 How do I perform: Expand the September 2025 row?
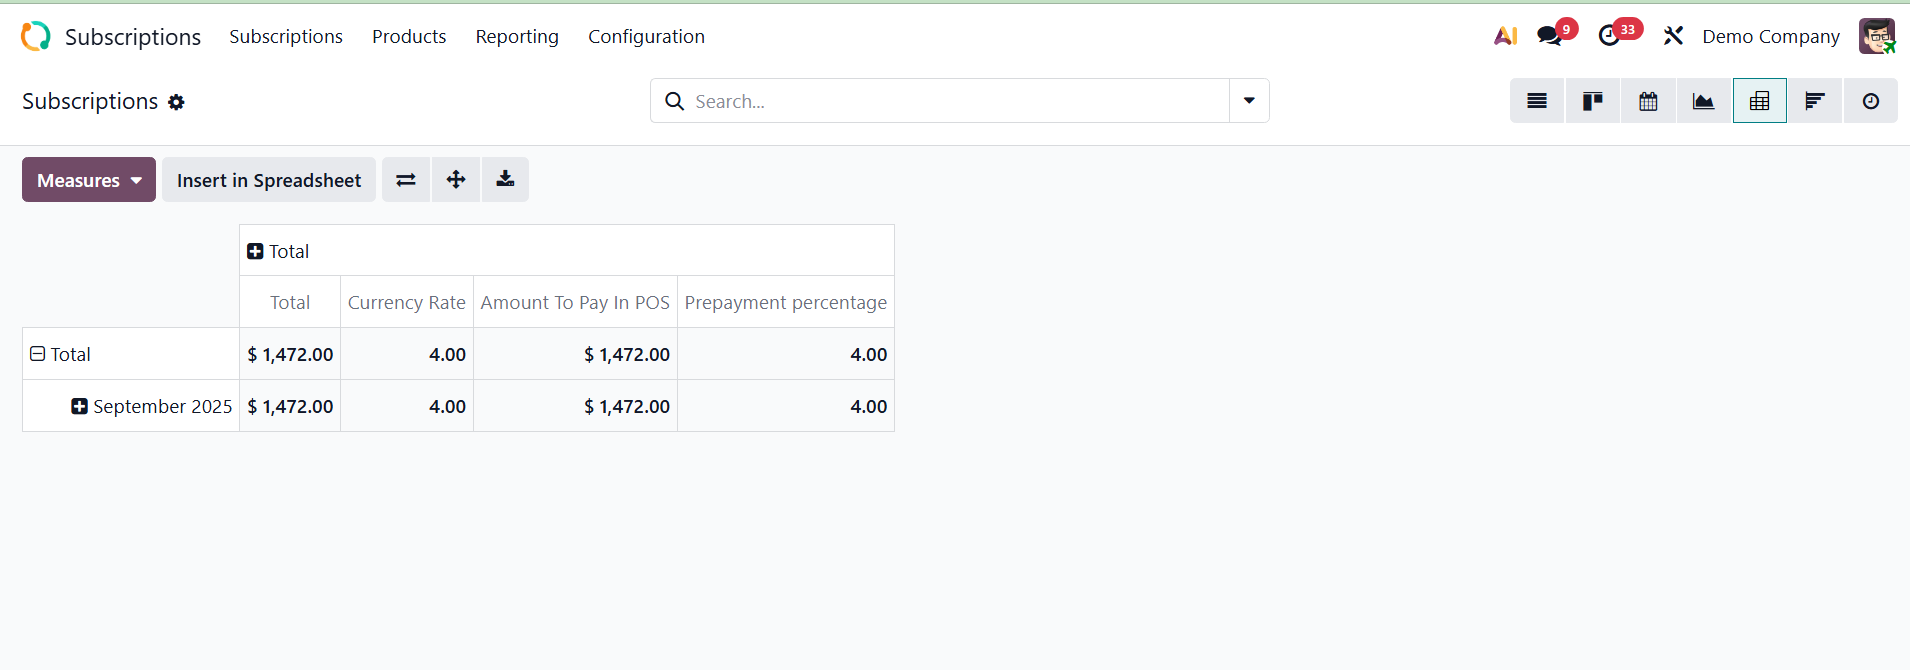(80, 406)
